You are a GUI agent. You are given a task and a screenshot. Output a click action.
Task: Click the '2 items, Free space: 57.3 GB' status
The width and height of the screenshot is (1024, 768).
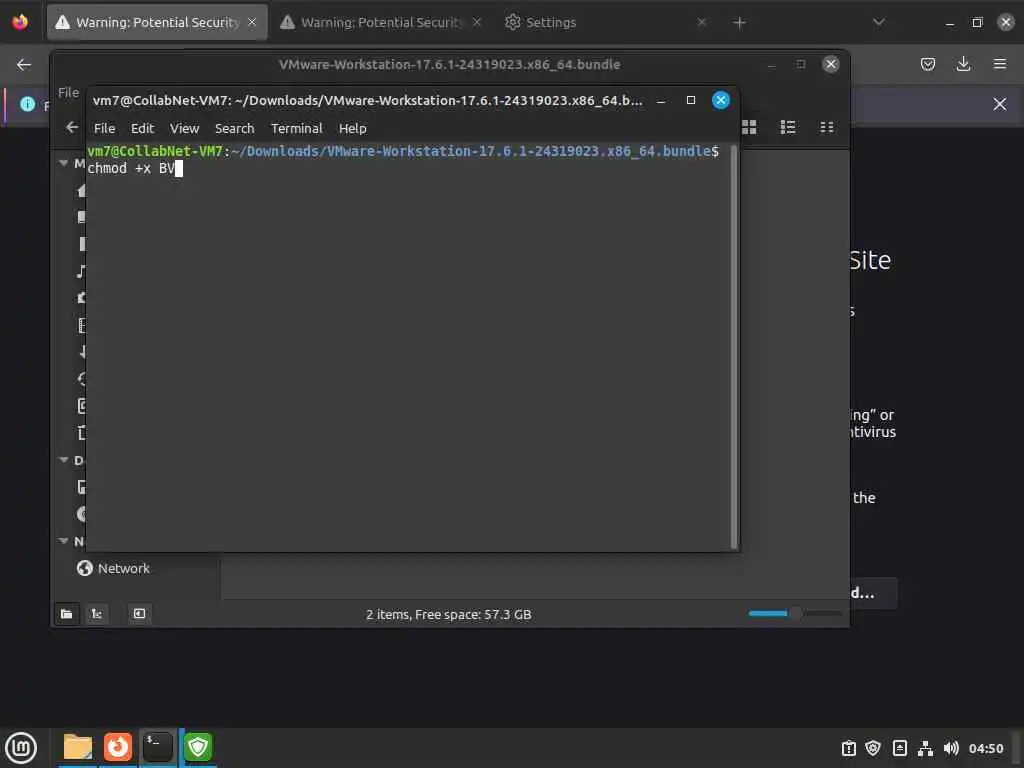449,615
